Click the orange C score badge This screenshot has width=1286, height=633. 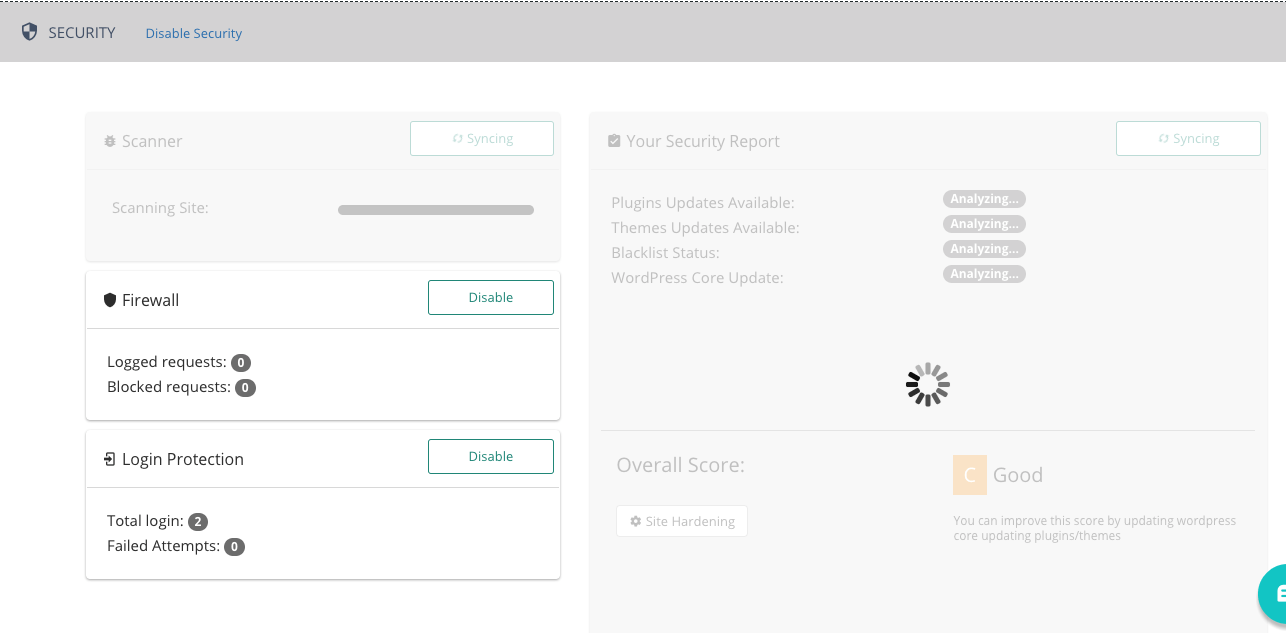969,475
